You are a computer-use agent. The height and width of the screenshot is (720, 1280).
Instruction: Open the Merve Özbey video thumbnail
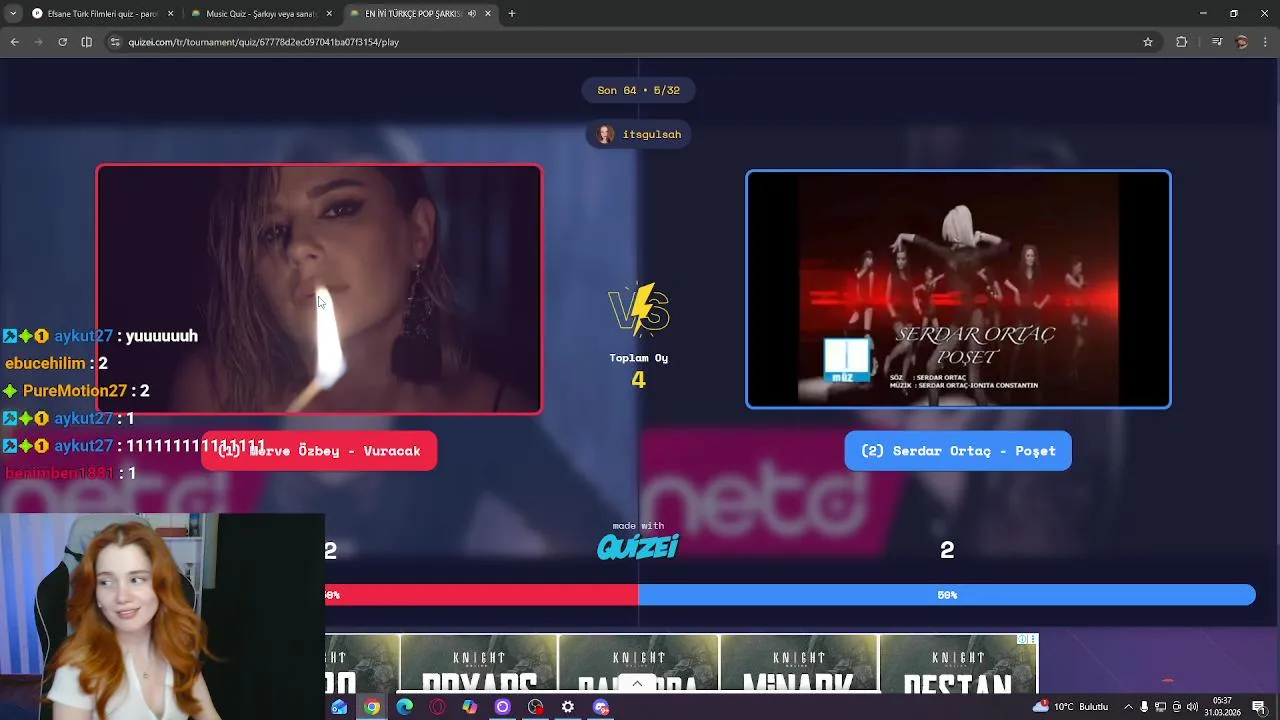pos(319,289)
